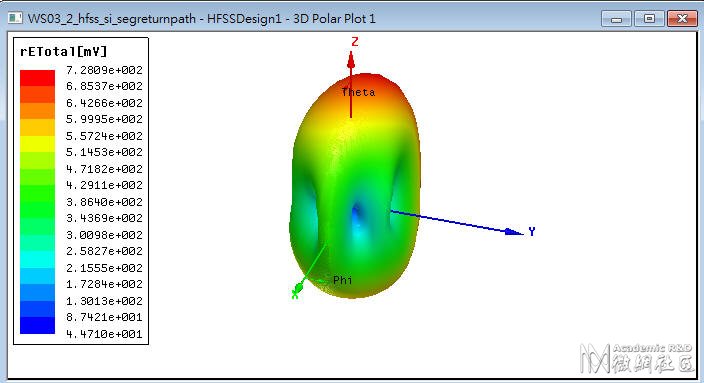Click the legend value 3.8640e+002
The width and height of the screenshot is (704, 383).
coord(104,202)
